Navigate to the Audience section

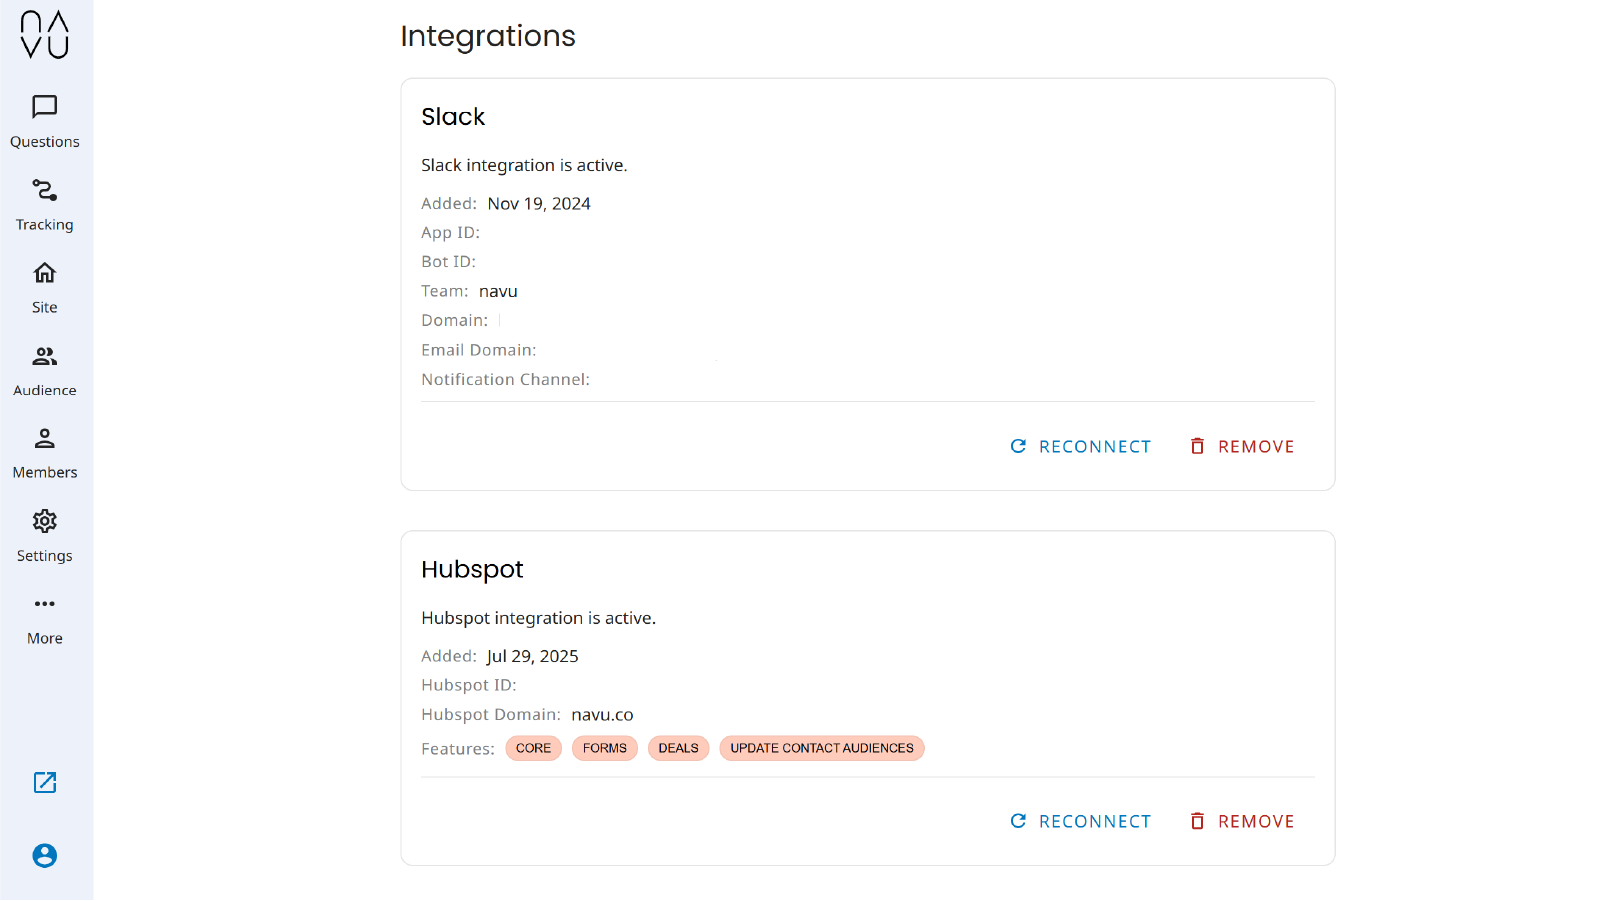45,370
